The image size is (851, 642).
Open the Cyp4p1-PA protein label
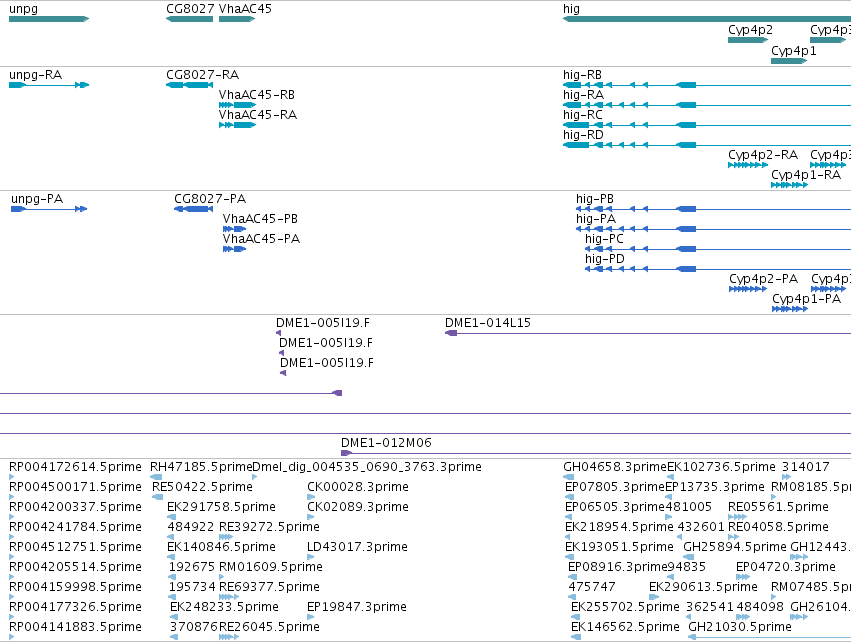pos(806,300)
